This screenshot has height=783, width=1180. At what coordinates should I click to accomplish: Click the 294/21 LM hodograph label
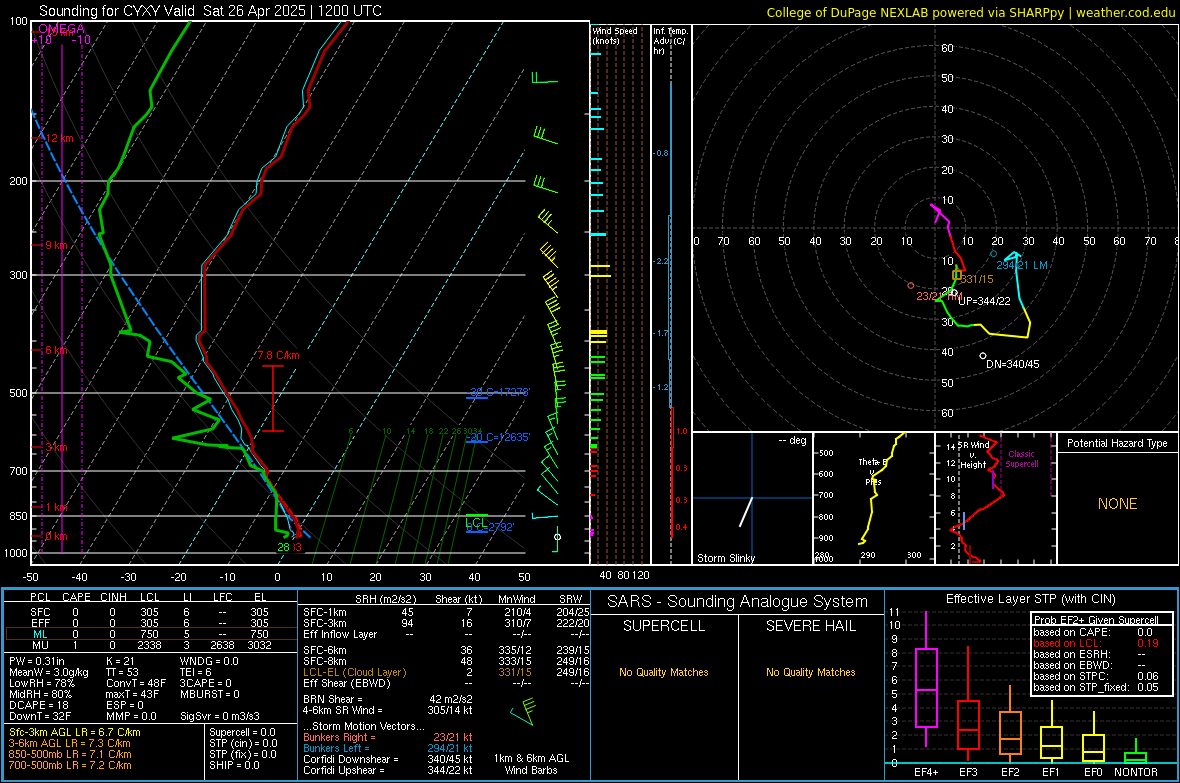pos(1022,265)
